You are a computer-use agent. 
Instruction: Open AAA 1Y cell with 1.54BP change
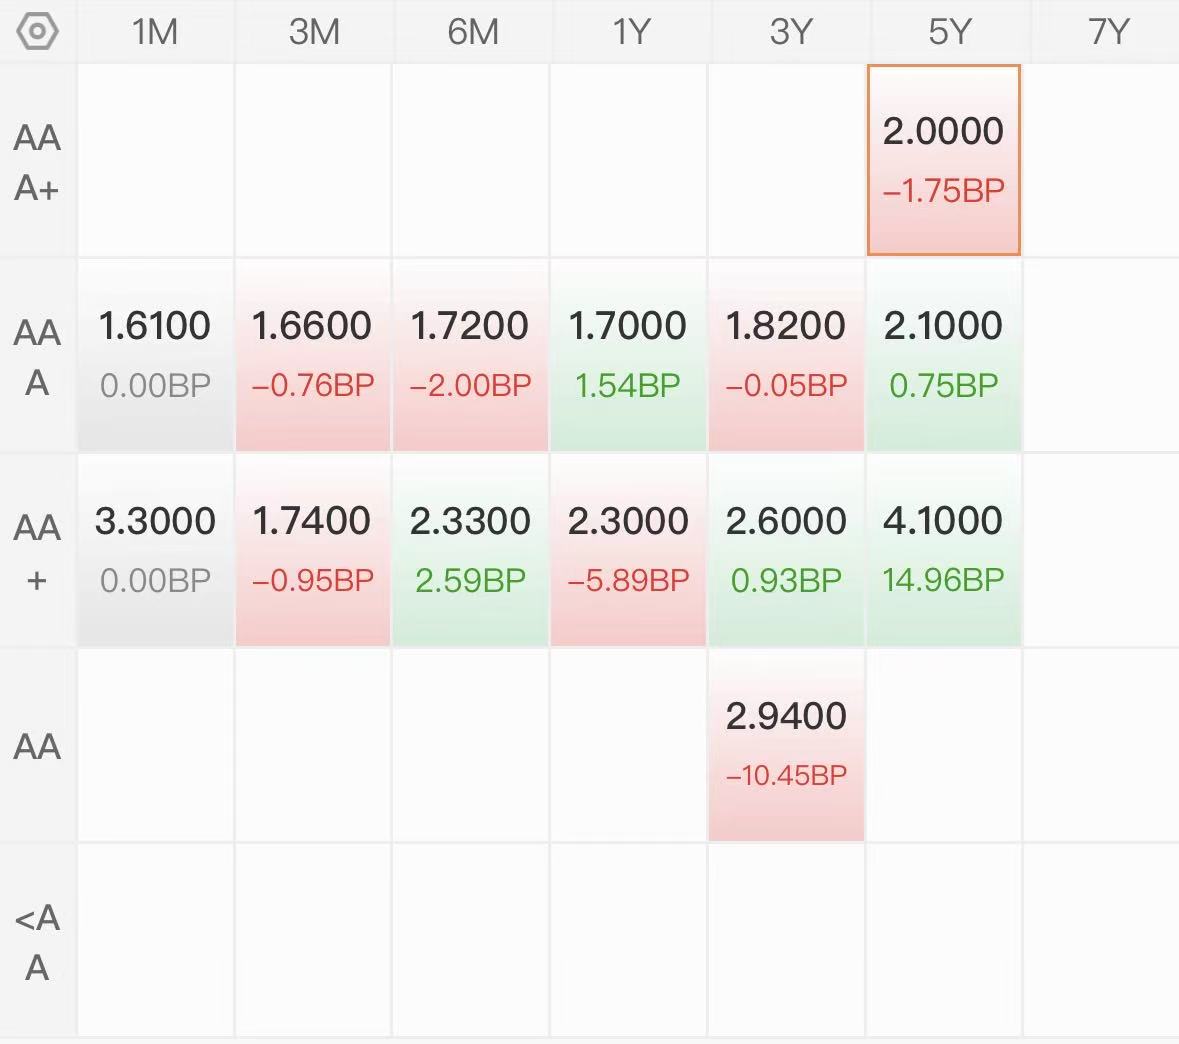click(629, 355)
